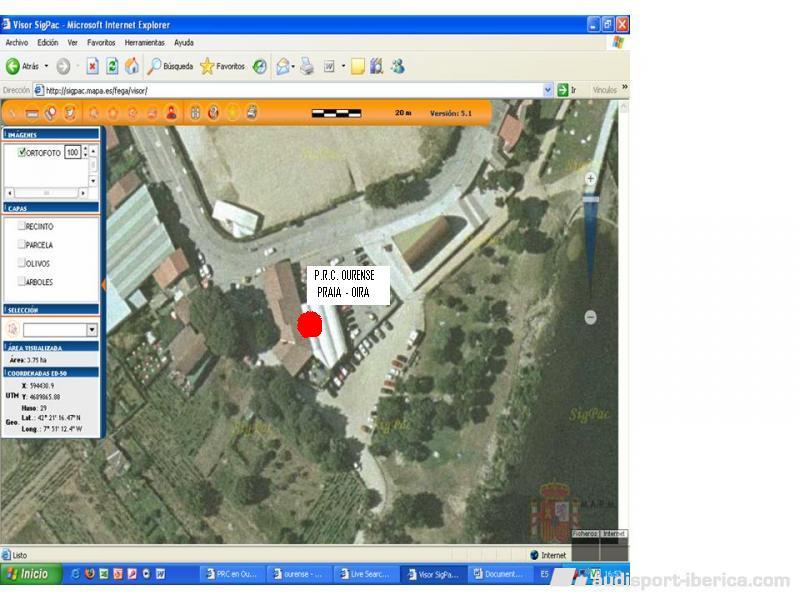This screenshot has width=800, height=600.
Task: Click the green Atrás back arrow
Action: (x=13, y=66)
